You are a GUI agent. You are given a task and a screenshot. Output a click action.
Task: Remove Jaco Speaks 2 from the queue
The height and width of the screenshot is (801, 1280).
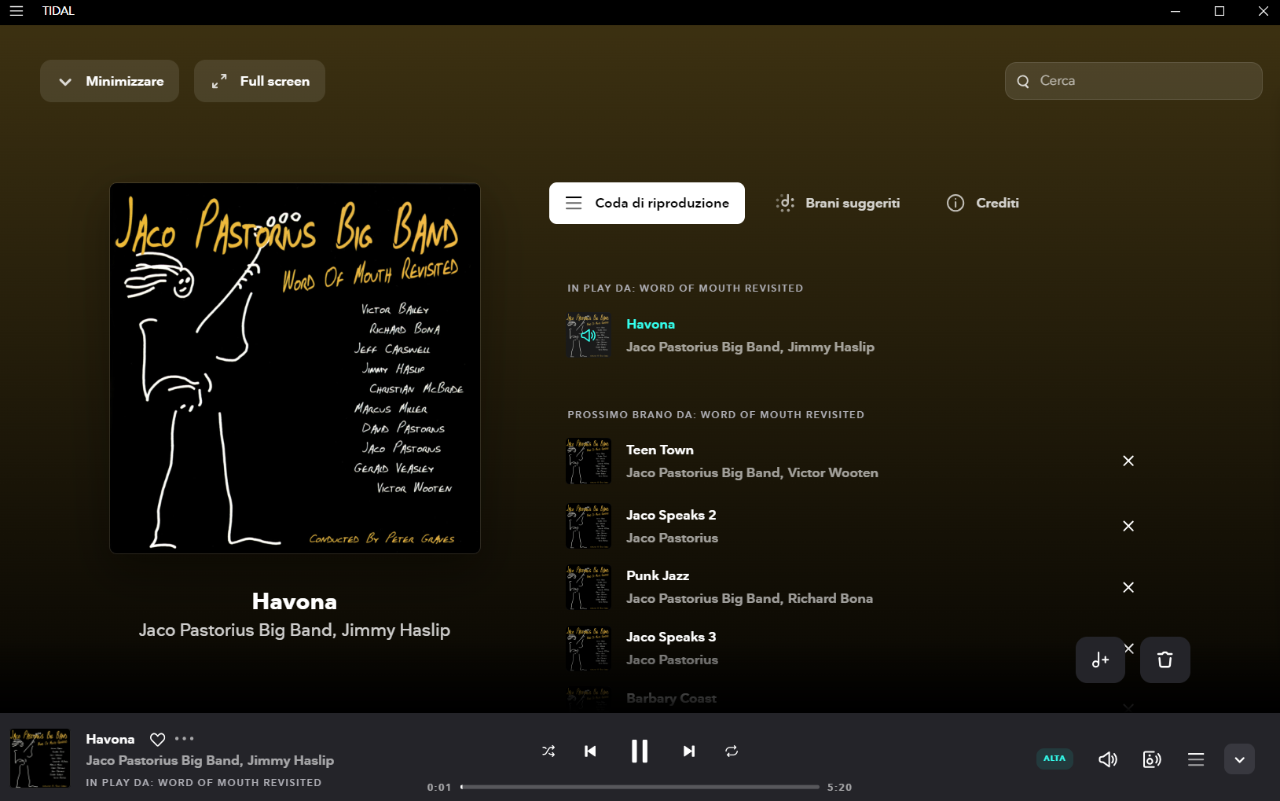[1128, 526]
